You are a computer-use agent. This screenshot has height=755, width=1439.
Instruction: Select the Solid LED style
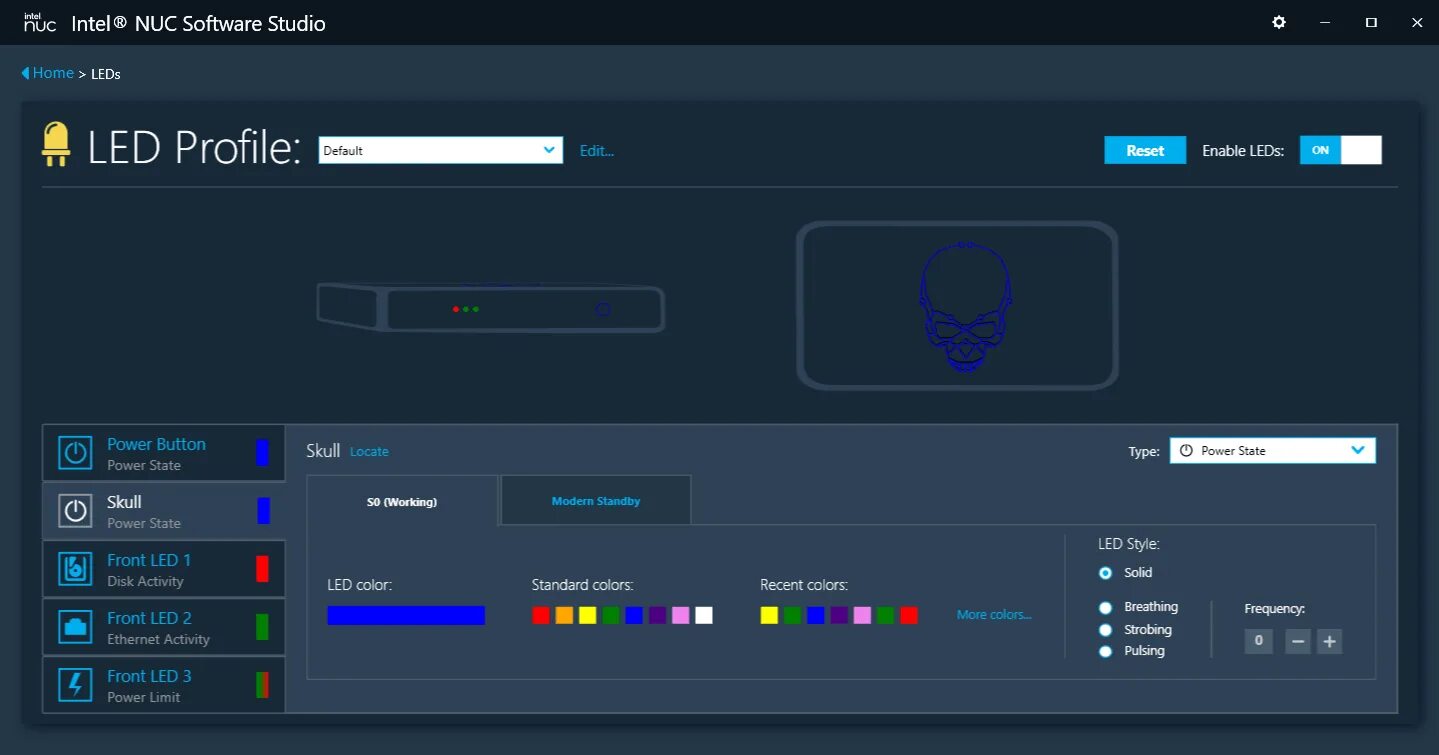click(1105, 573)
